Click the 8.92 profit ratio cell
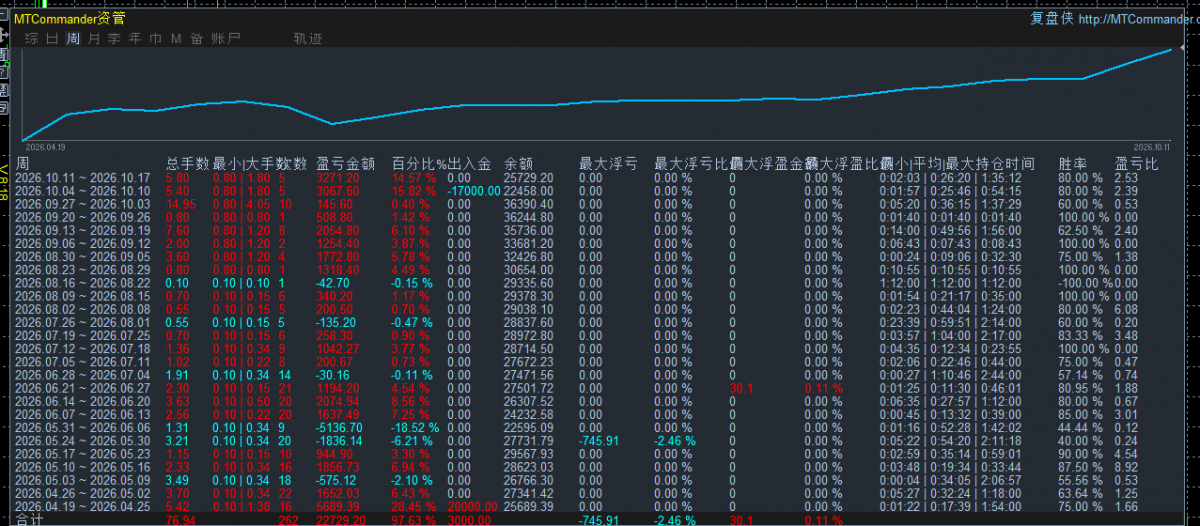Image resolution: width=1200 pixels, height=526 pixels. pos(1128,466)
